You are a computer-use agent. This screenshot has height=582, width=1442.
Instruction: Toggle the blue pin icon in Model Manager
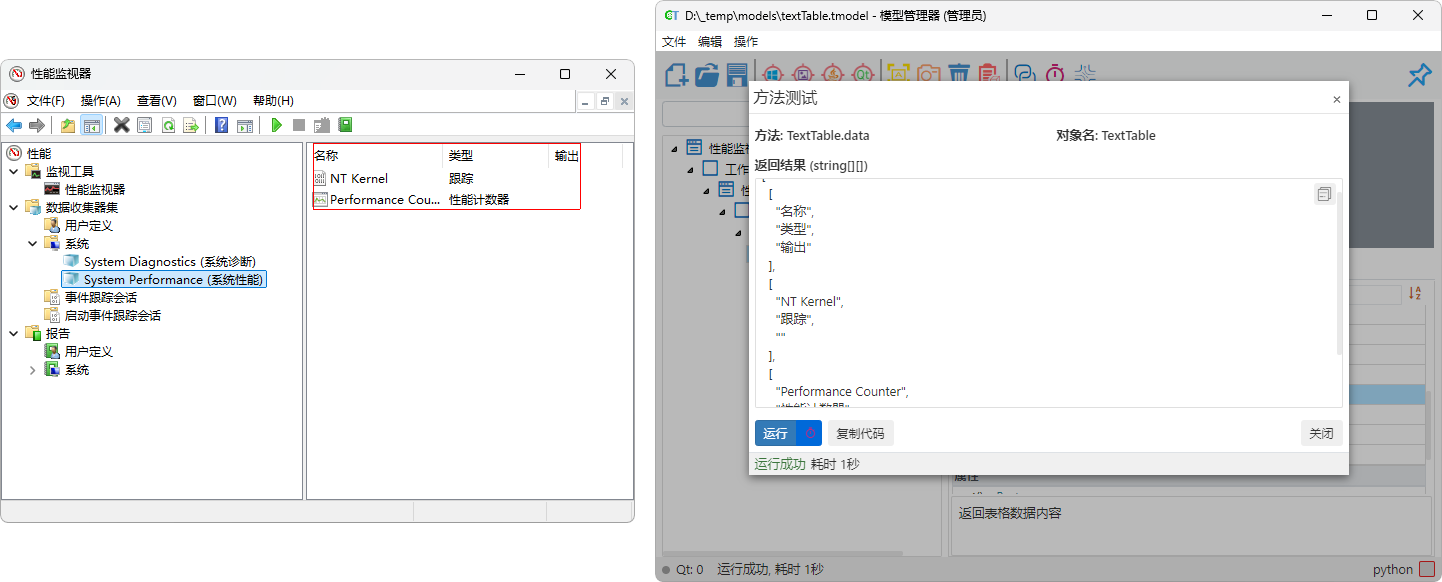pyautogui.click(x=1419, y=75)
